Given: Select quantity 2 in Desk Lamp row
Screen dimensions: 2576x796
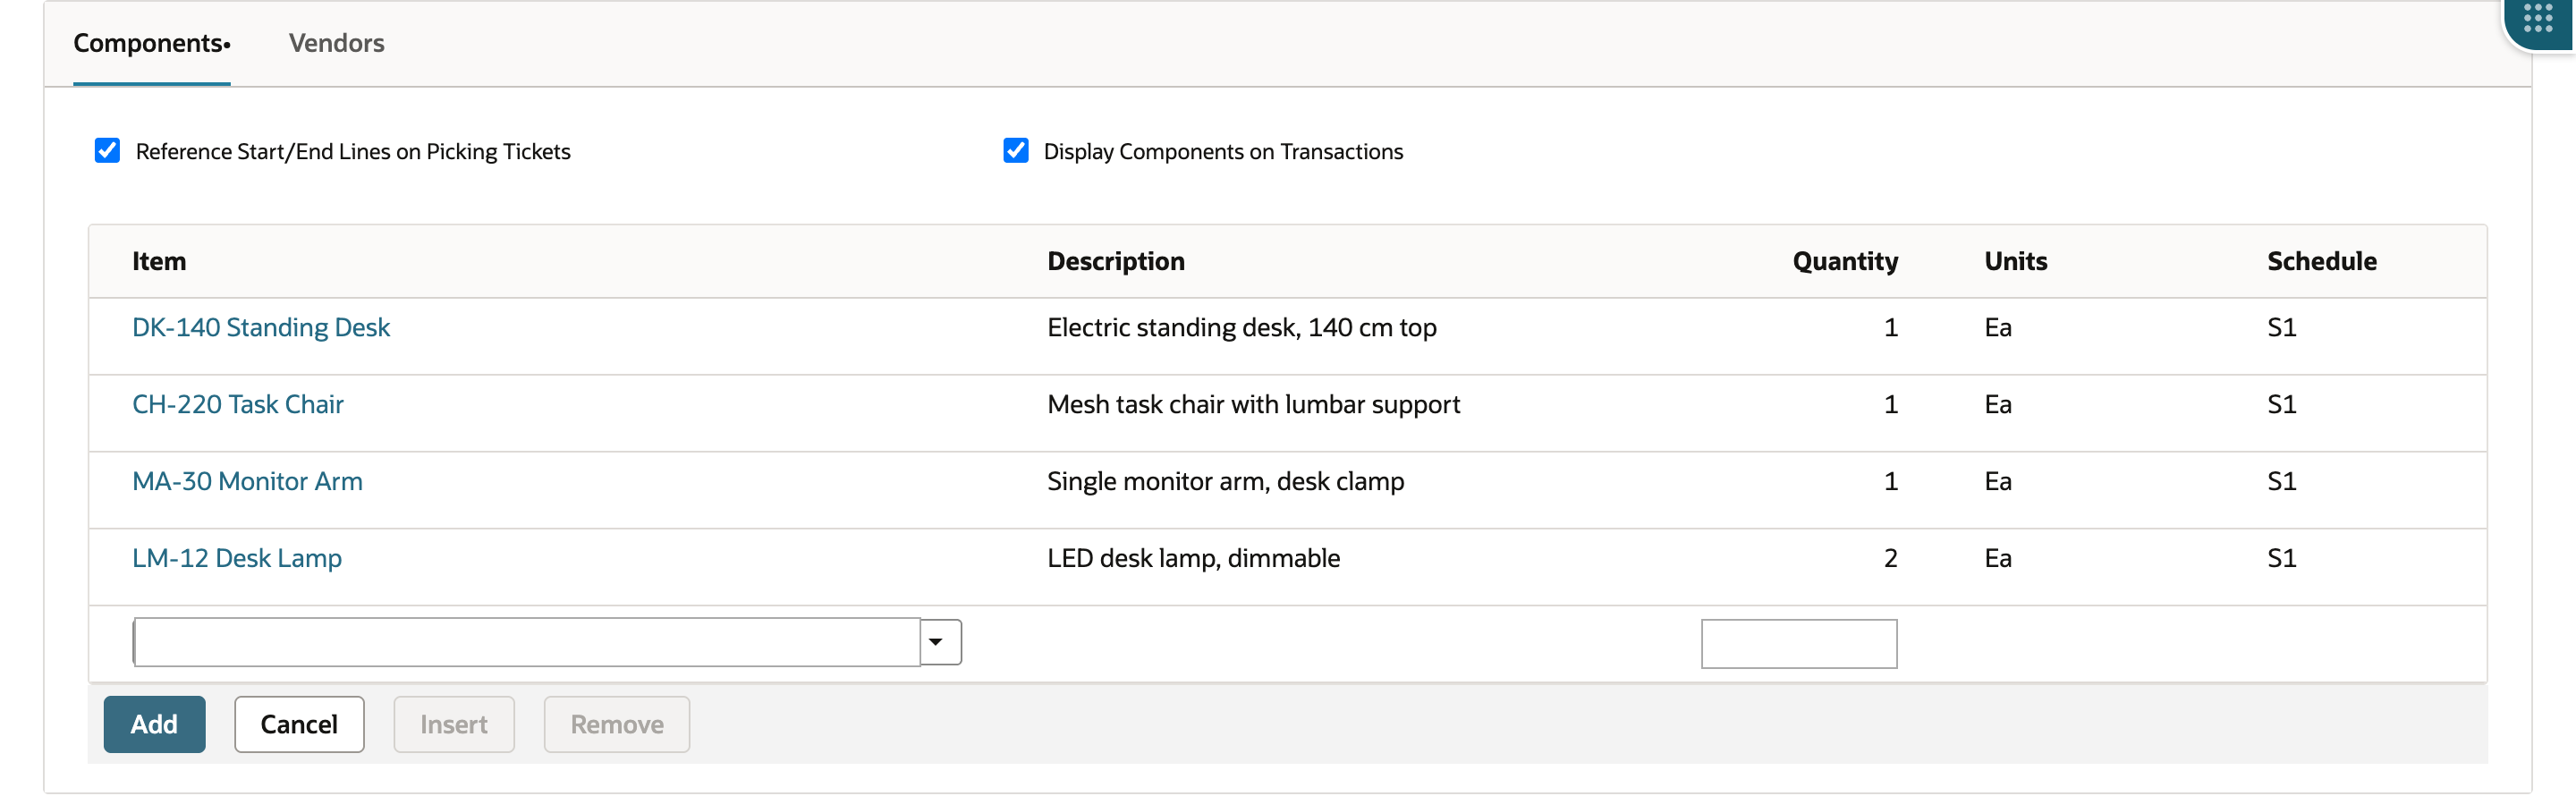Looking at the screenshot, I should point(1890,559).
